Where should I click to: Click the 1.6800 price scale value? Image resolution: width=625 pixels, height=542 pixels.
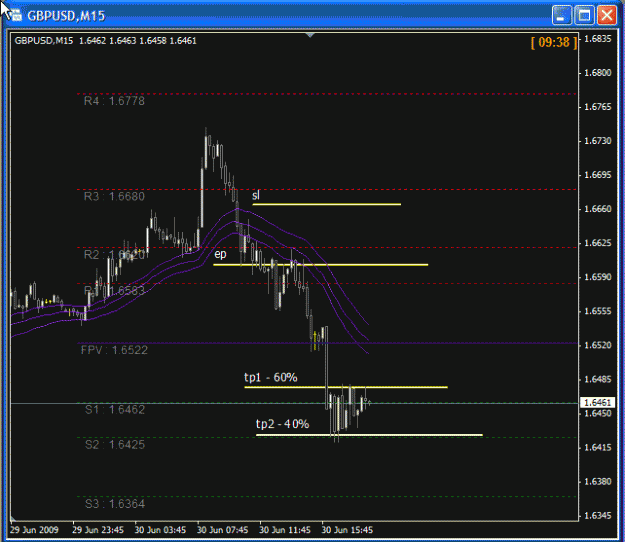coord(597,73)
